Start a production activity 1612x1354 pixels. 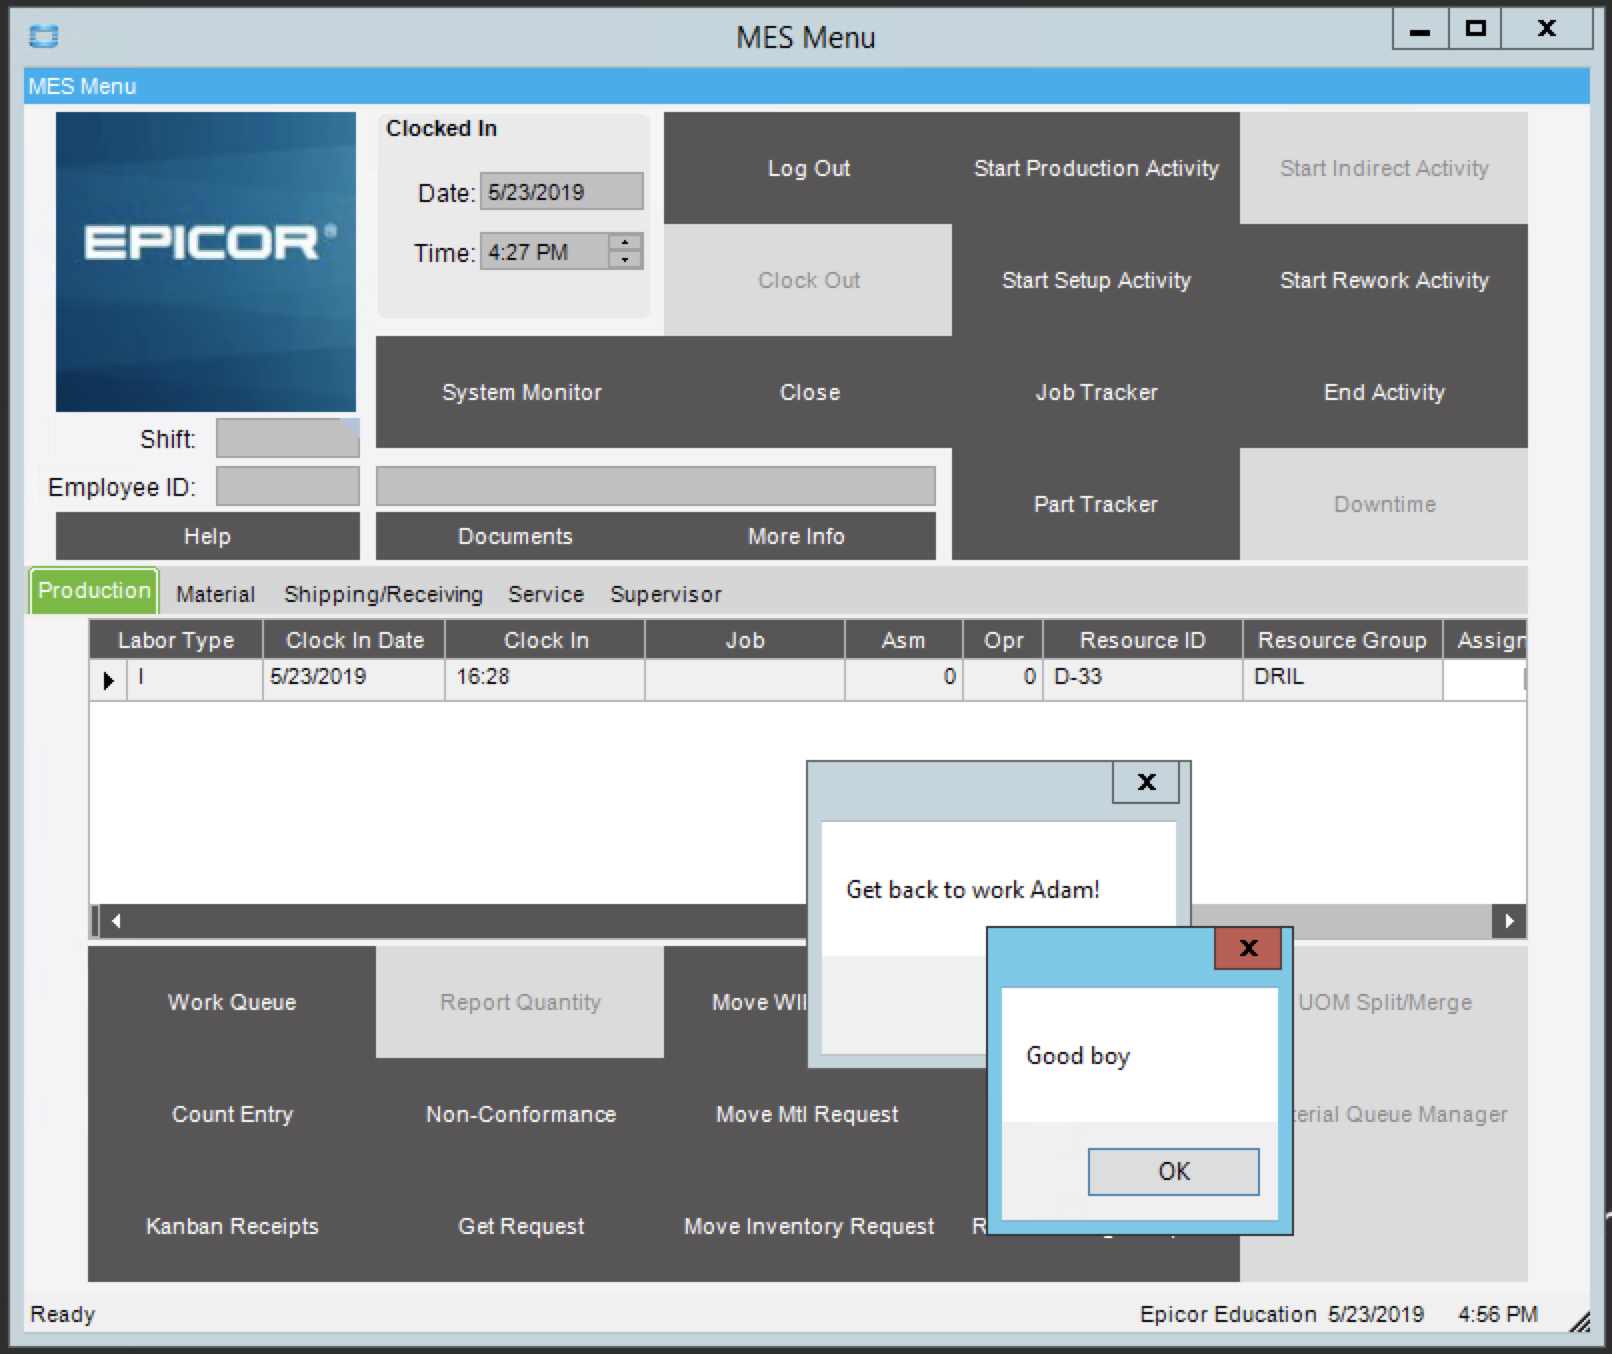1096,168
